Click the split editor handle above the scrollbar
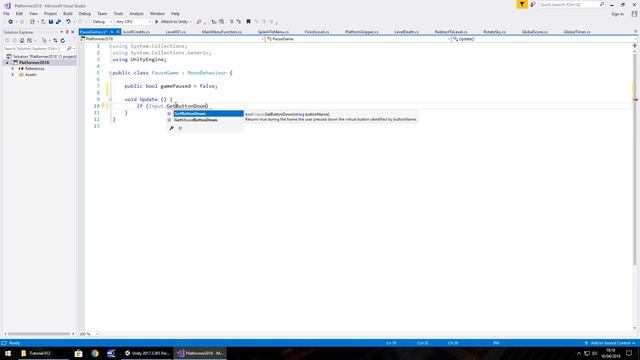 tap(635, 45)
